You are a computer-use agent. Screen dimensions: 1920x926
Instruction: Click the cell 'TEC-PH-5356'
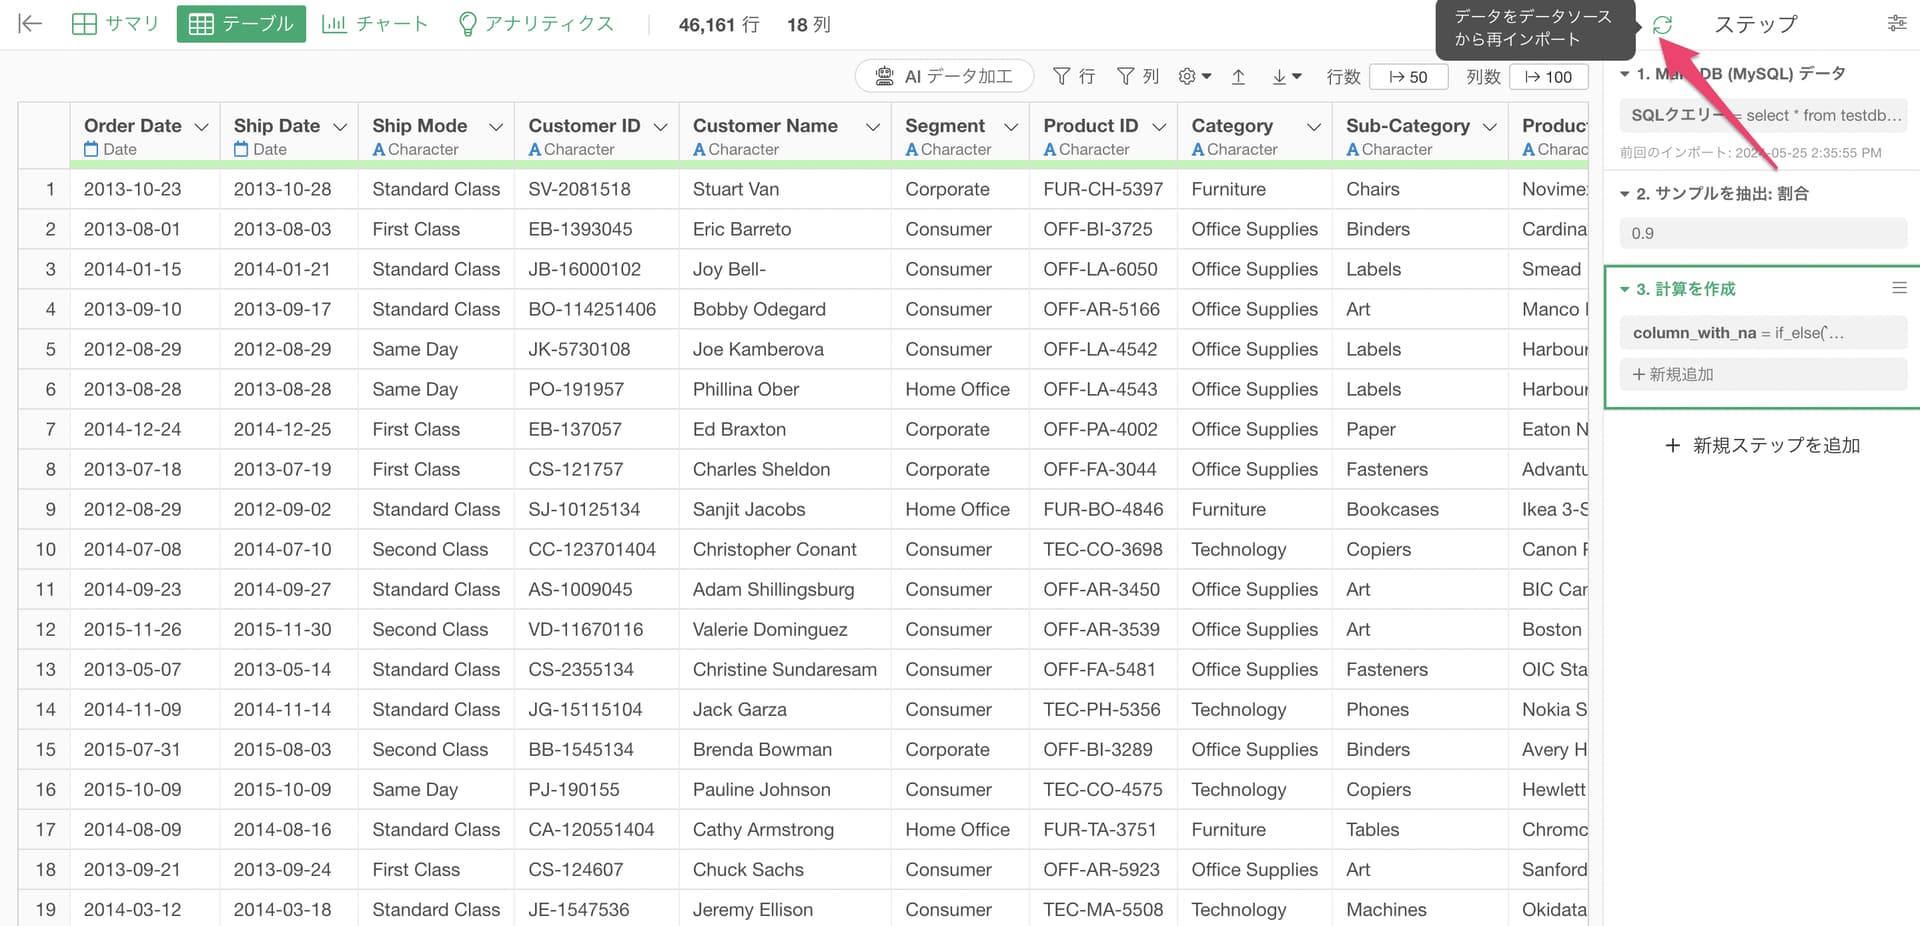1102,709
